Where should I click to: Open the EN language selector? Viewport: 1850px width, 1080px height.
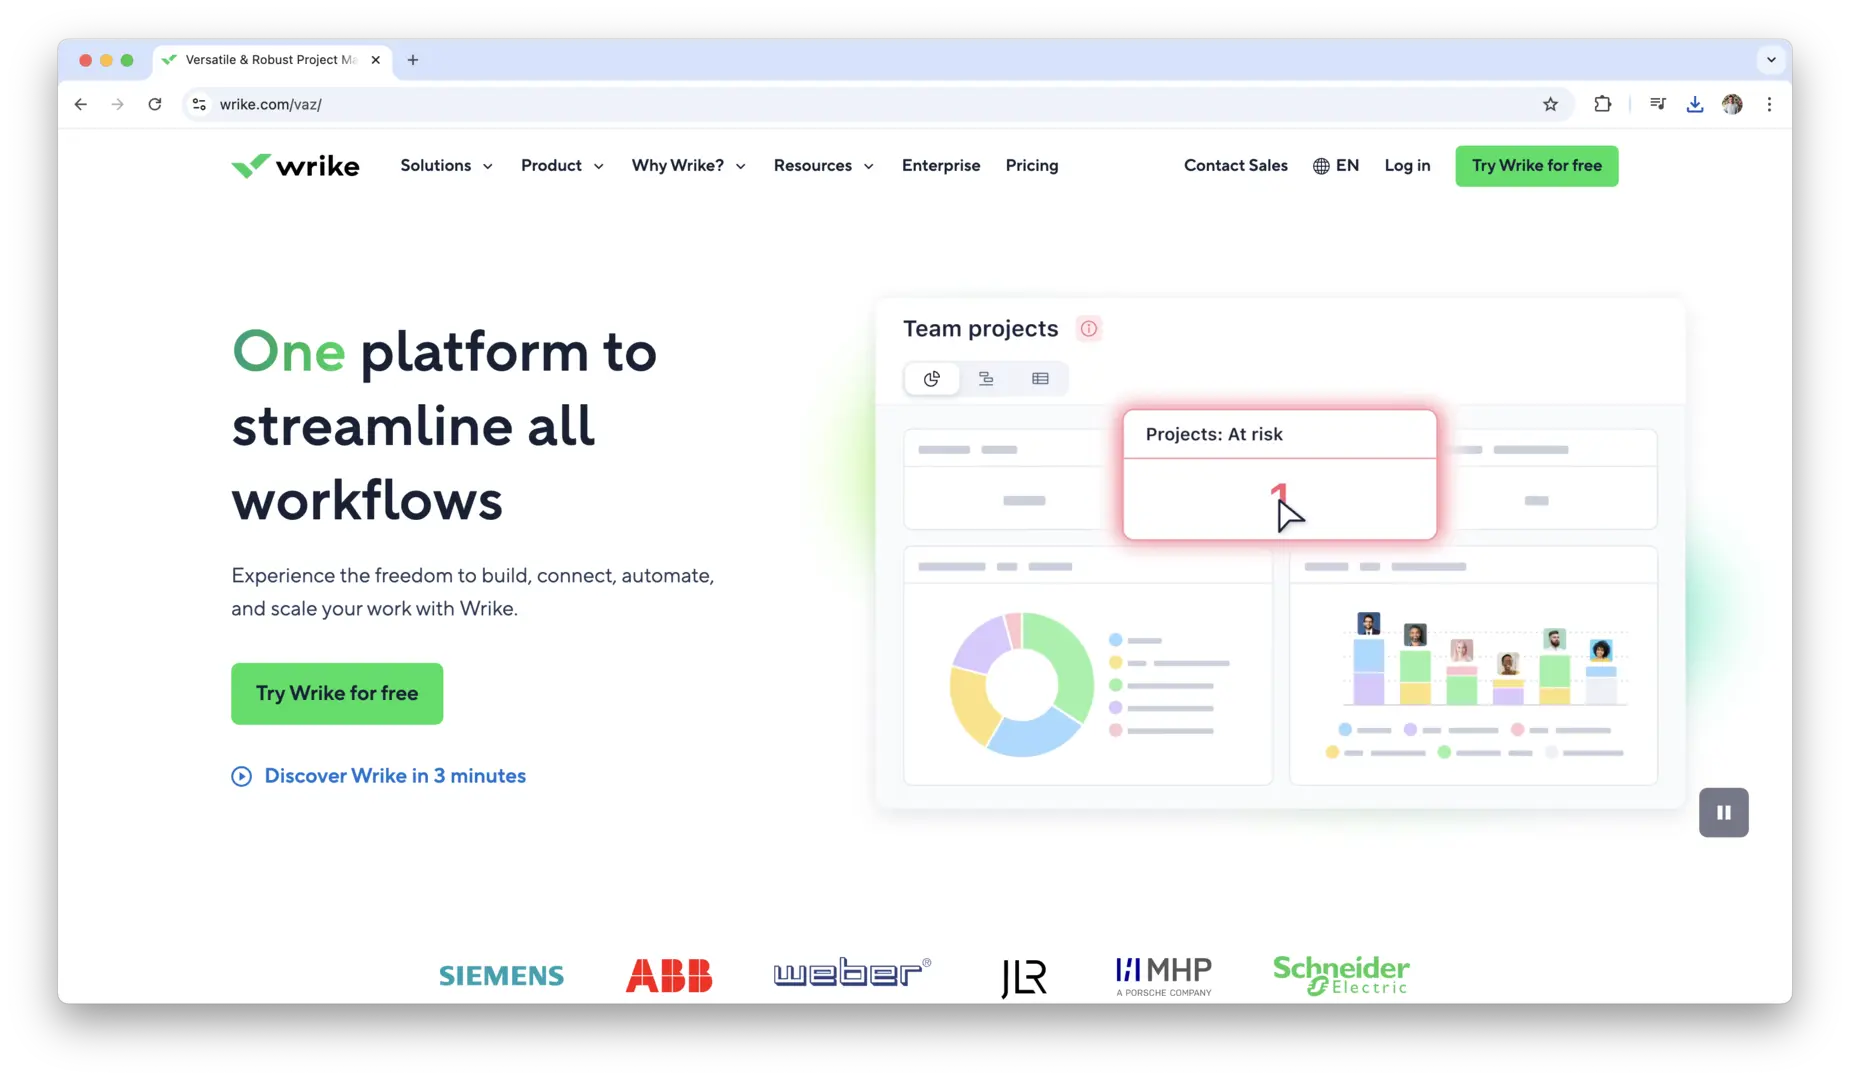(x=1335, y=166)
